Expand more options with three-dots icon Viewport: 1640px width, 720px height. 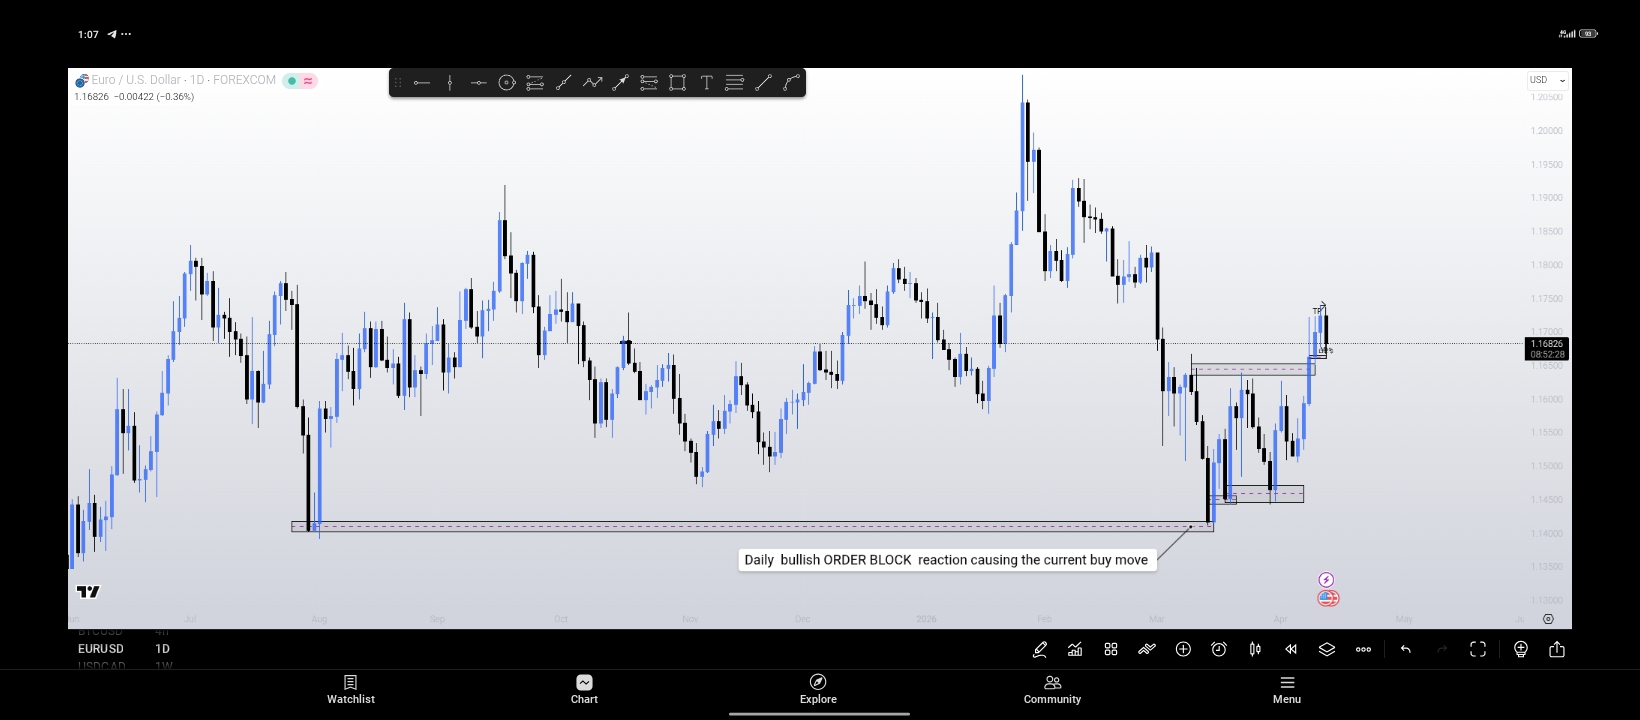pos(1363,650)
